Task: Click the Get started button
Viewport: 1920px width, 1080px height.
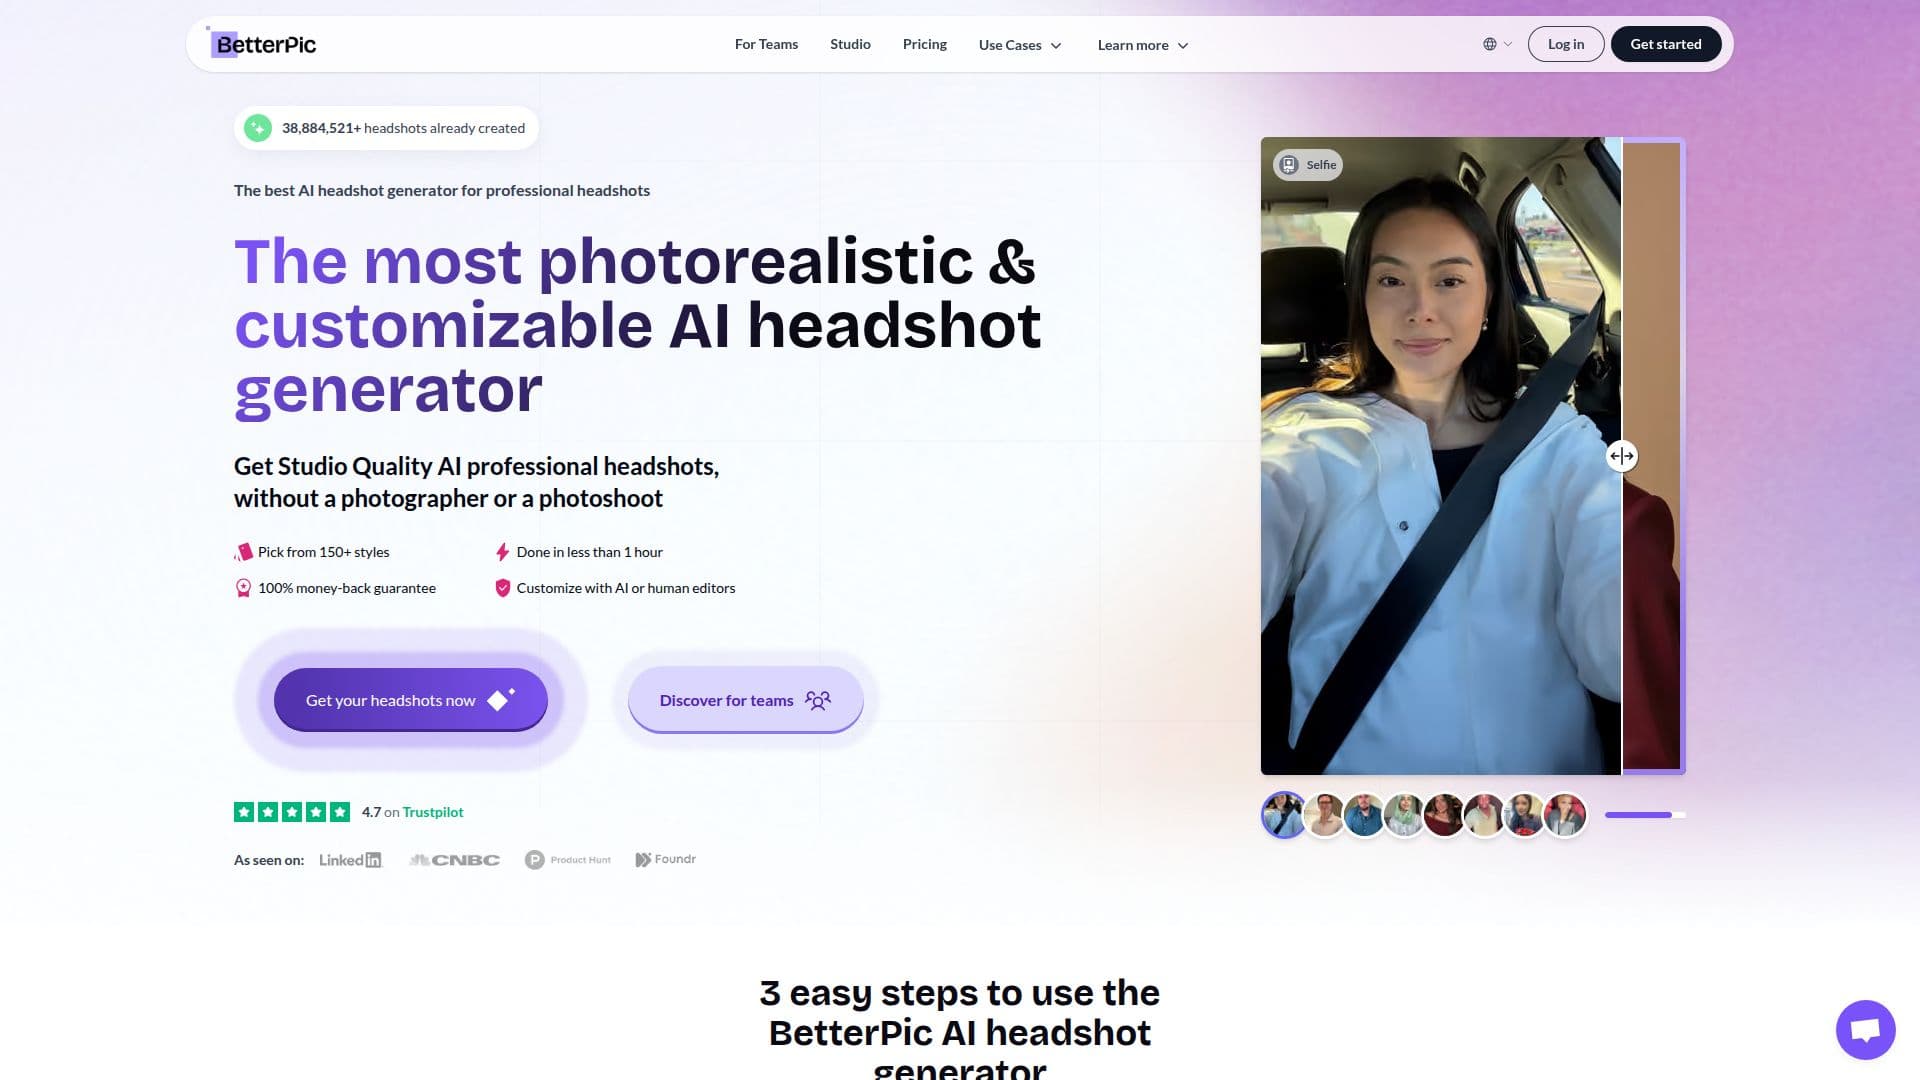Action: [x=1665, y=44]
